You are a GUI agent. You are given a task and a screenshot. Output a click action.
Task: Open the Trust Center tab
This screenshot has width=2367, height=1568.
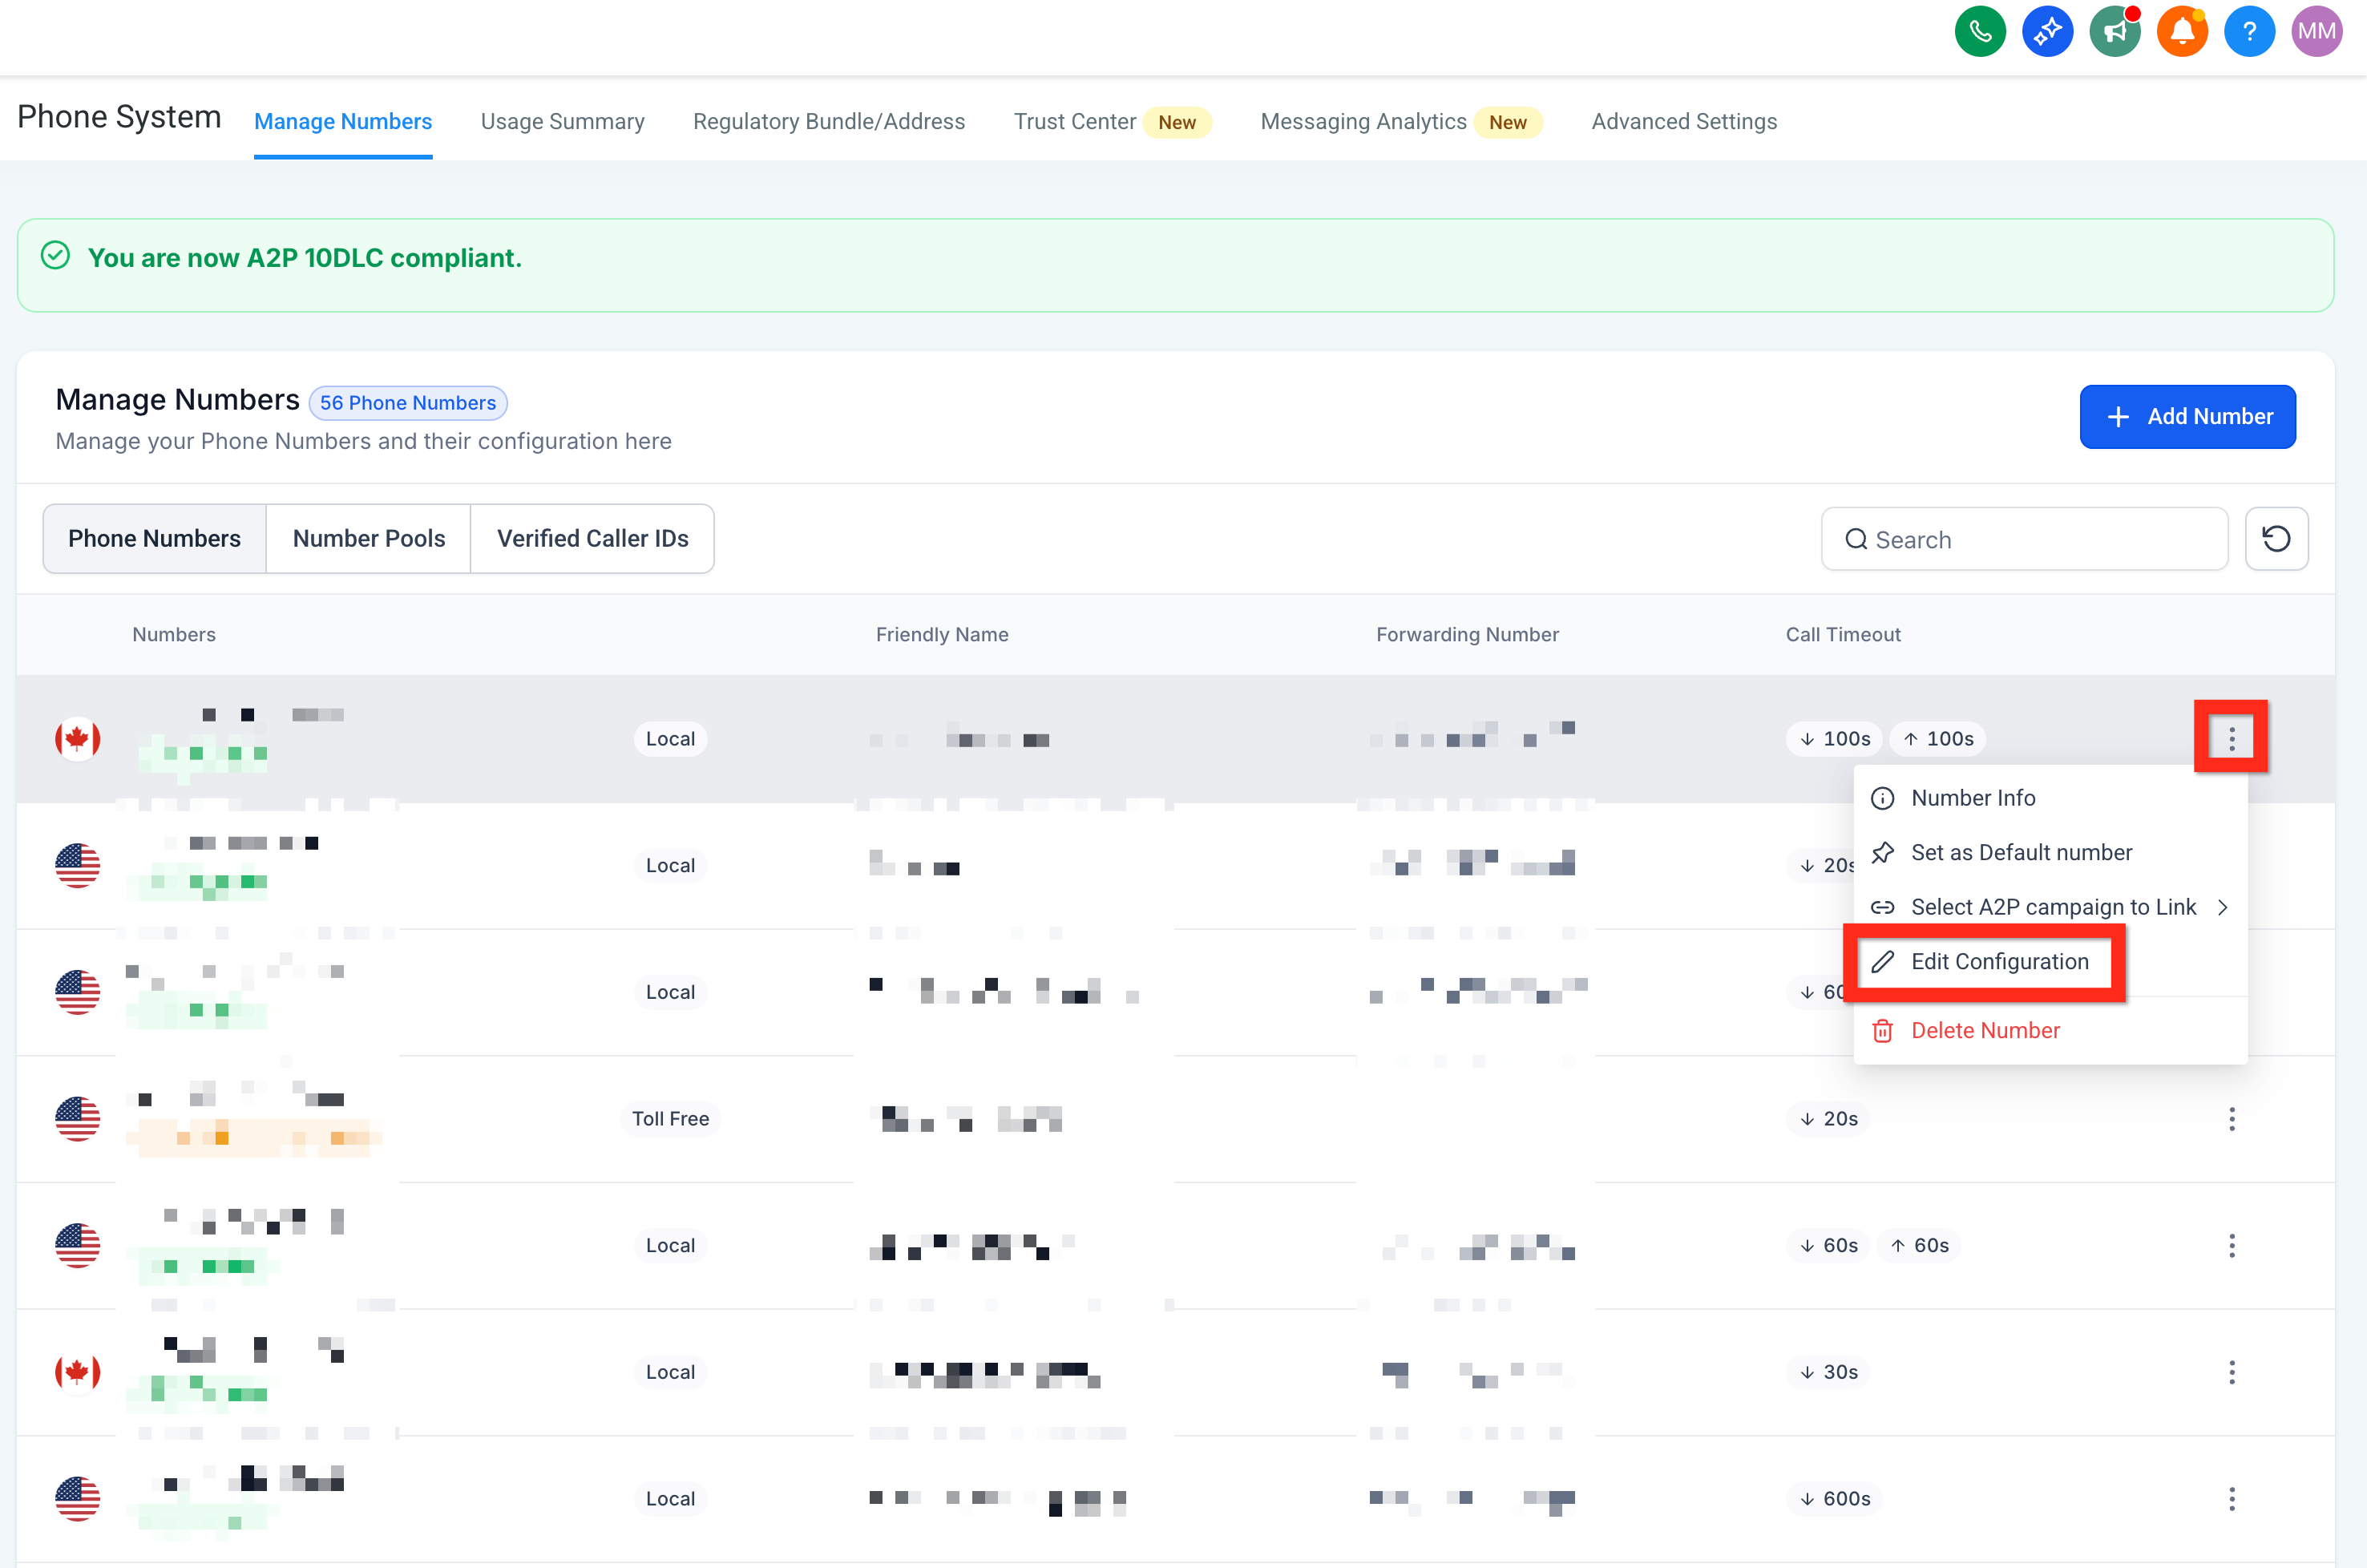coord(1074,122)
